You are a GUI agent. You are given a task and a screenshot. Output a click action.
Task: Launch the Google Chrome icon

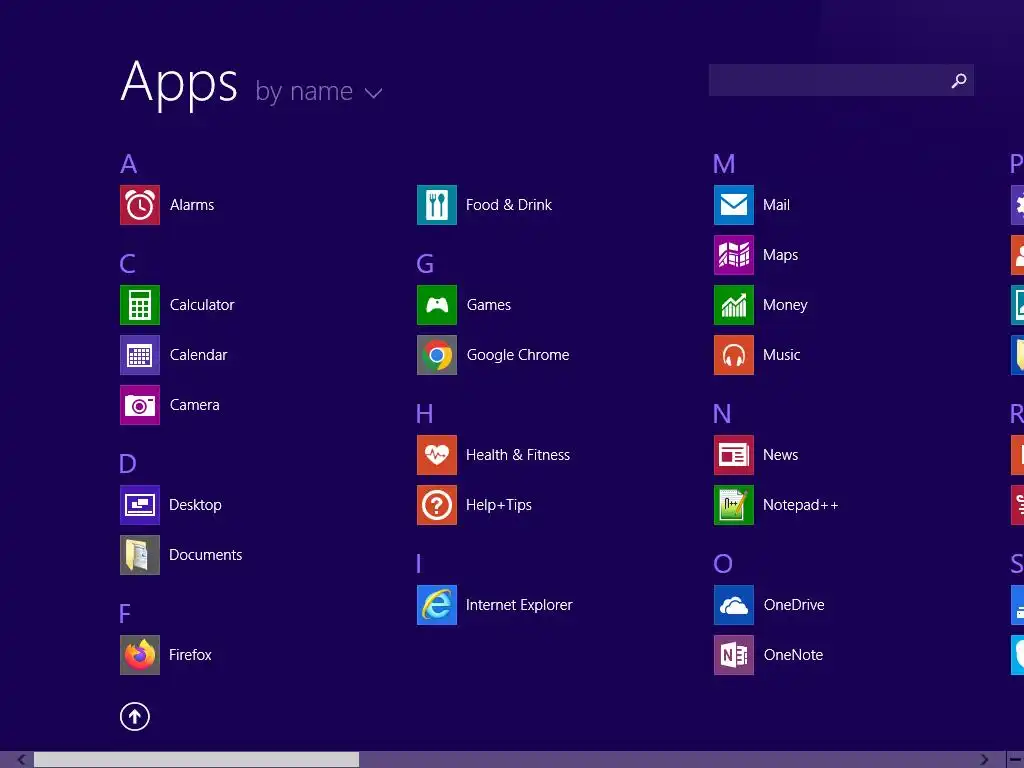[437, 355]
